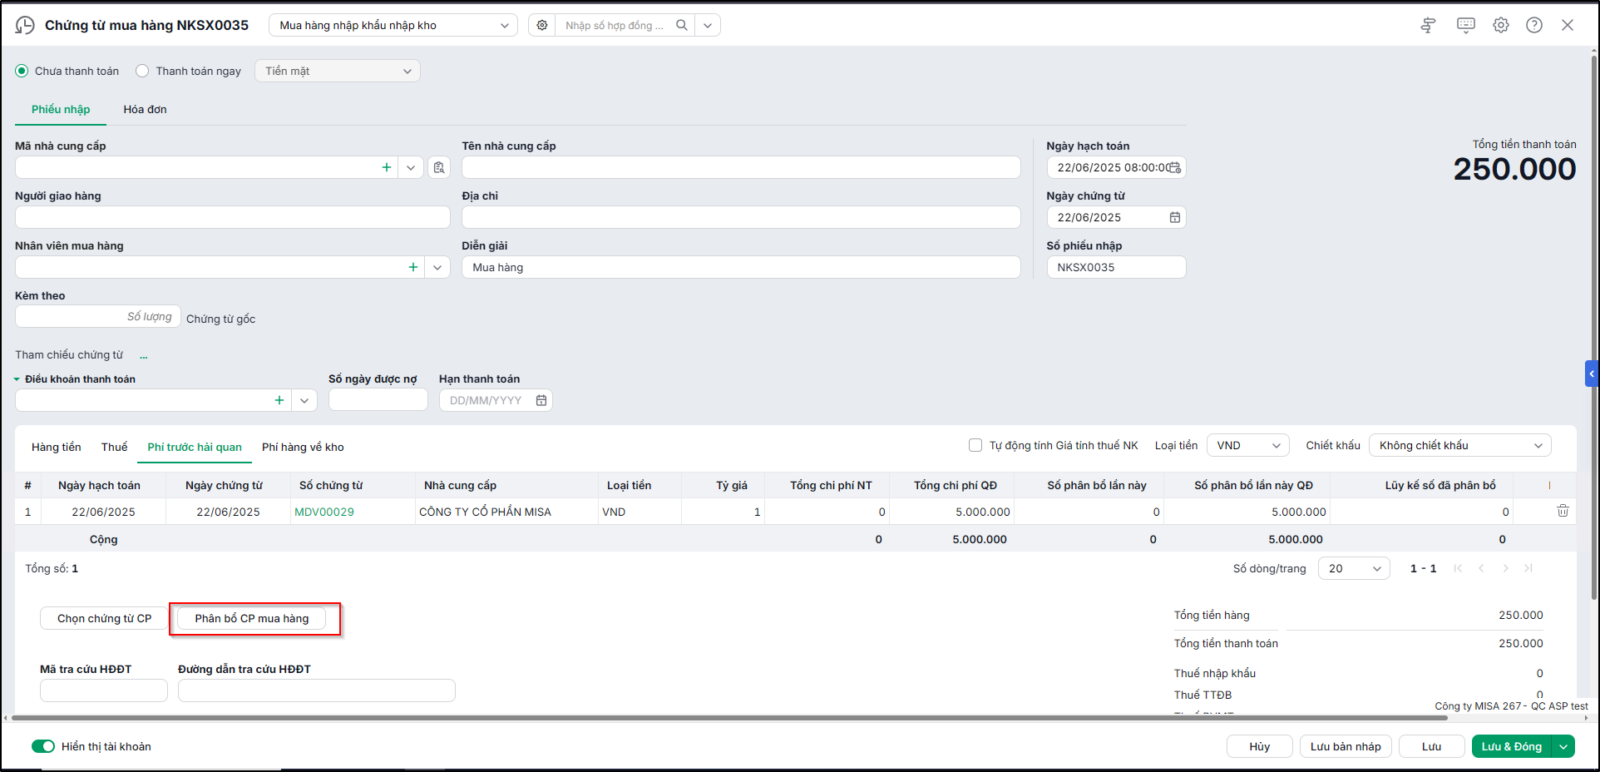The height and width of the screenshot is (772, 1600).
Task: Select Thanh toán ngay radio button
Action: [142, 71]
